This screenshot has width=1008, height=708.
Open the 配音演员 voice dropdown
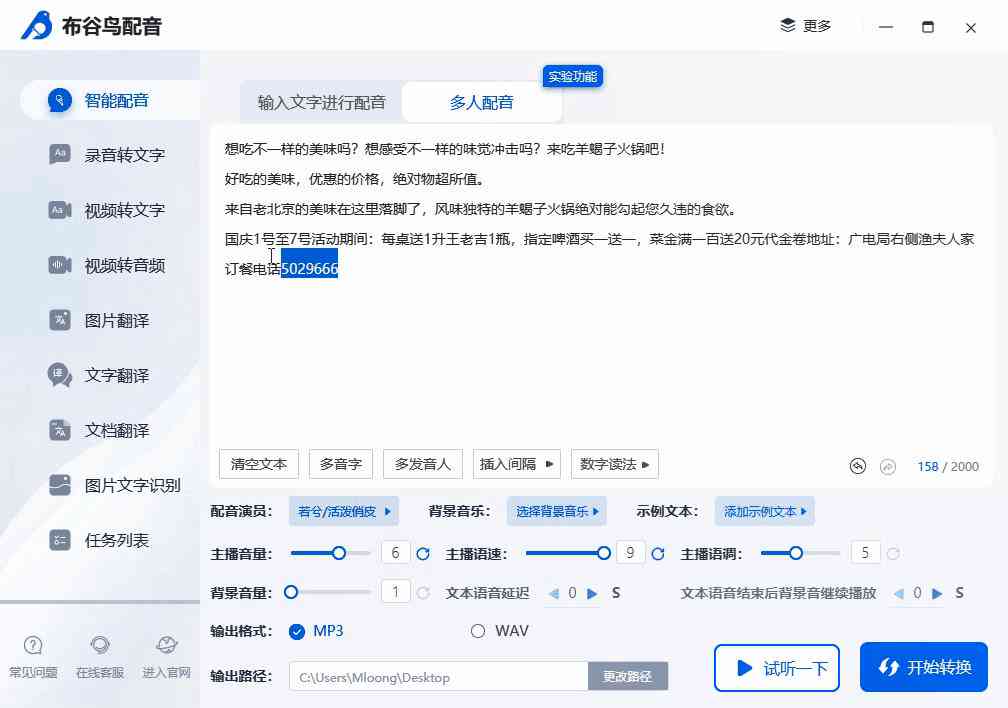(344, 511)
